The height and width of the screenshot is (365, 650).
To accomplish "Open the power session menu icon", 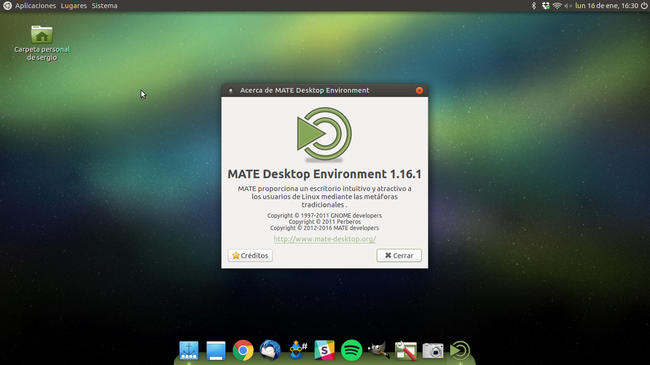I will click(x=644, y=6).
